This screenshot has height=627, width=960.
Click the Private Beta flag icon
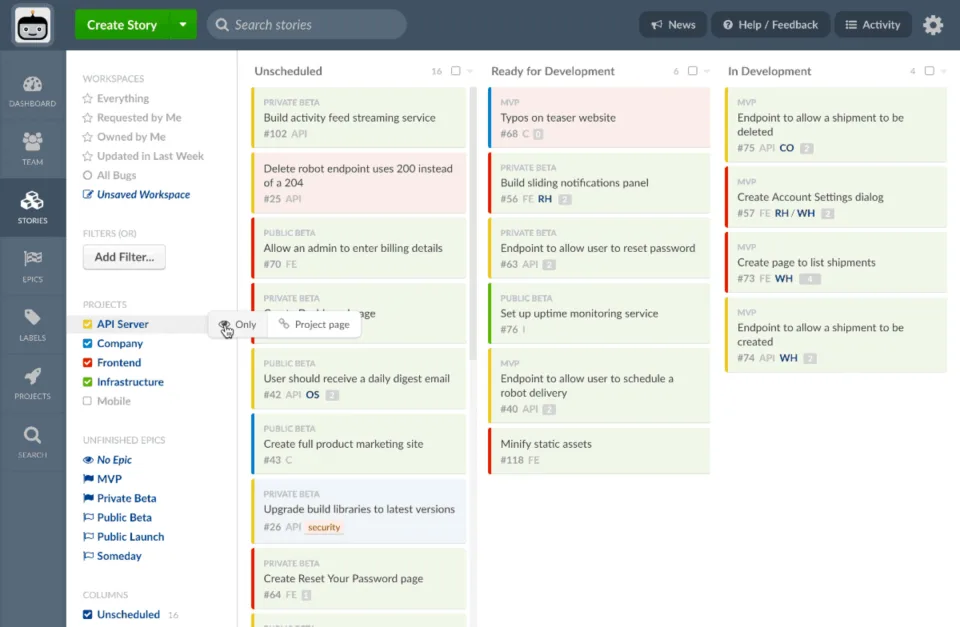coord(88,498)
